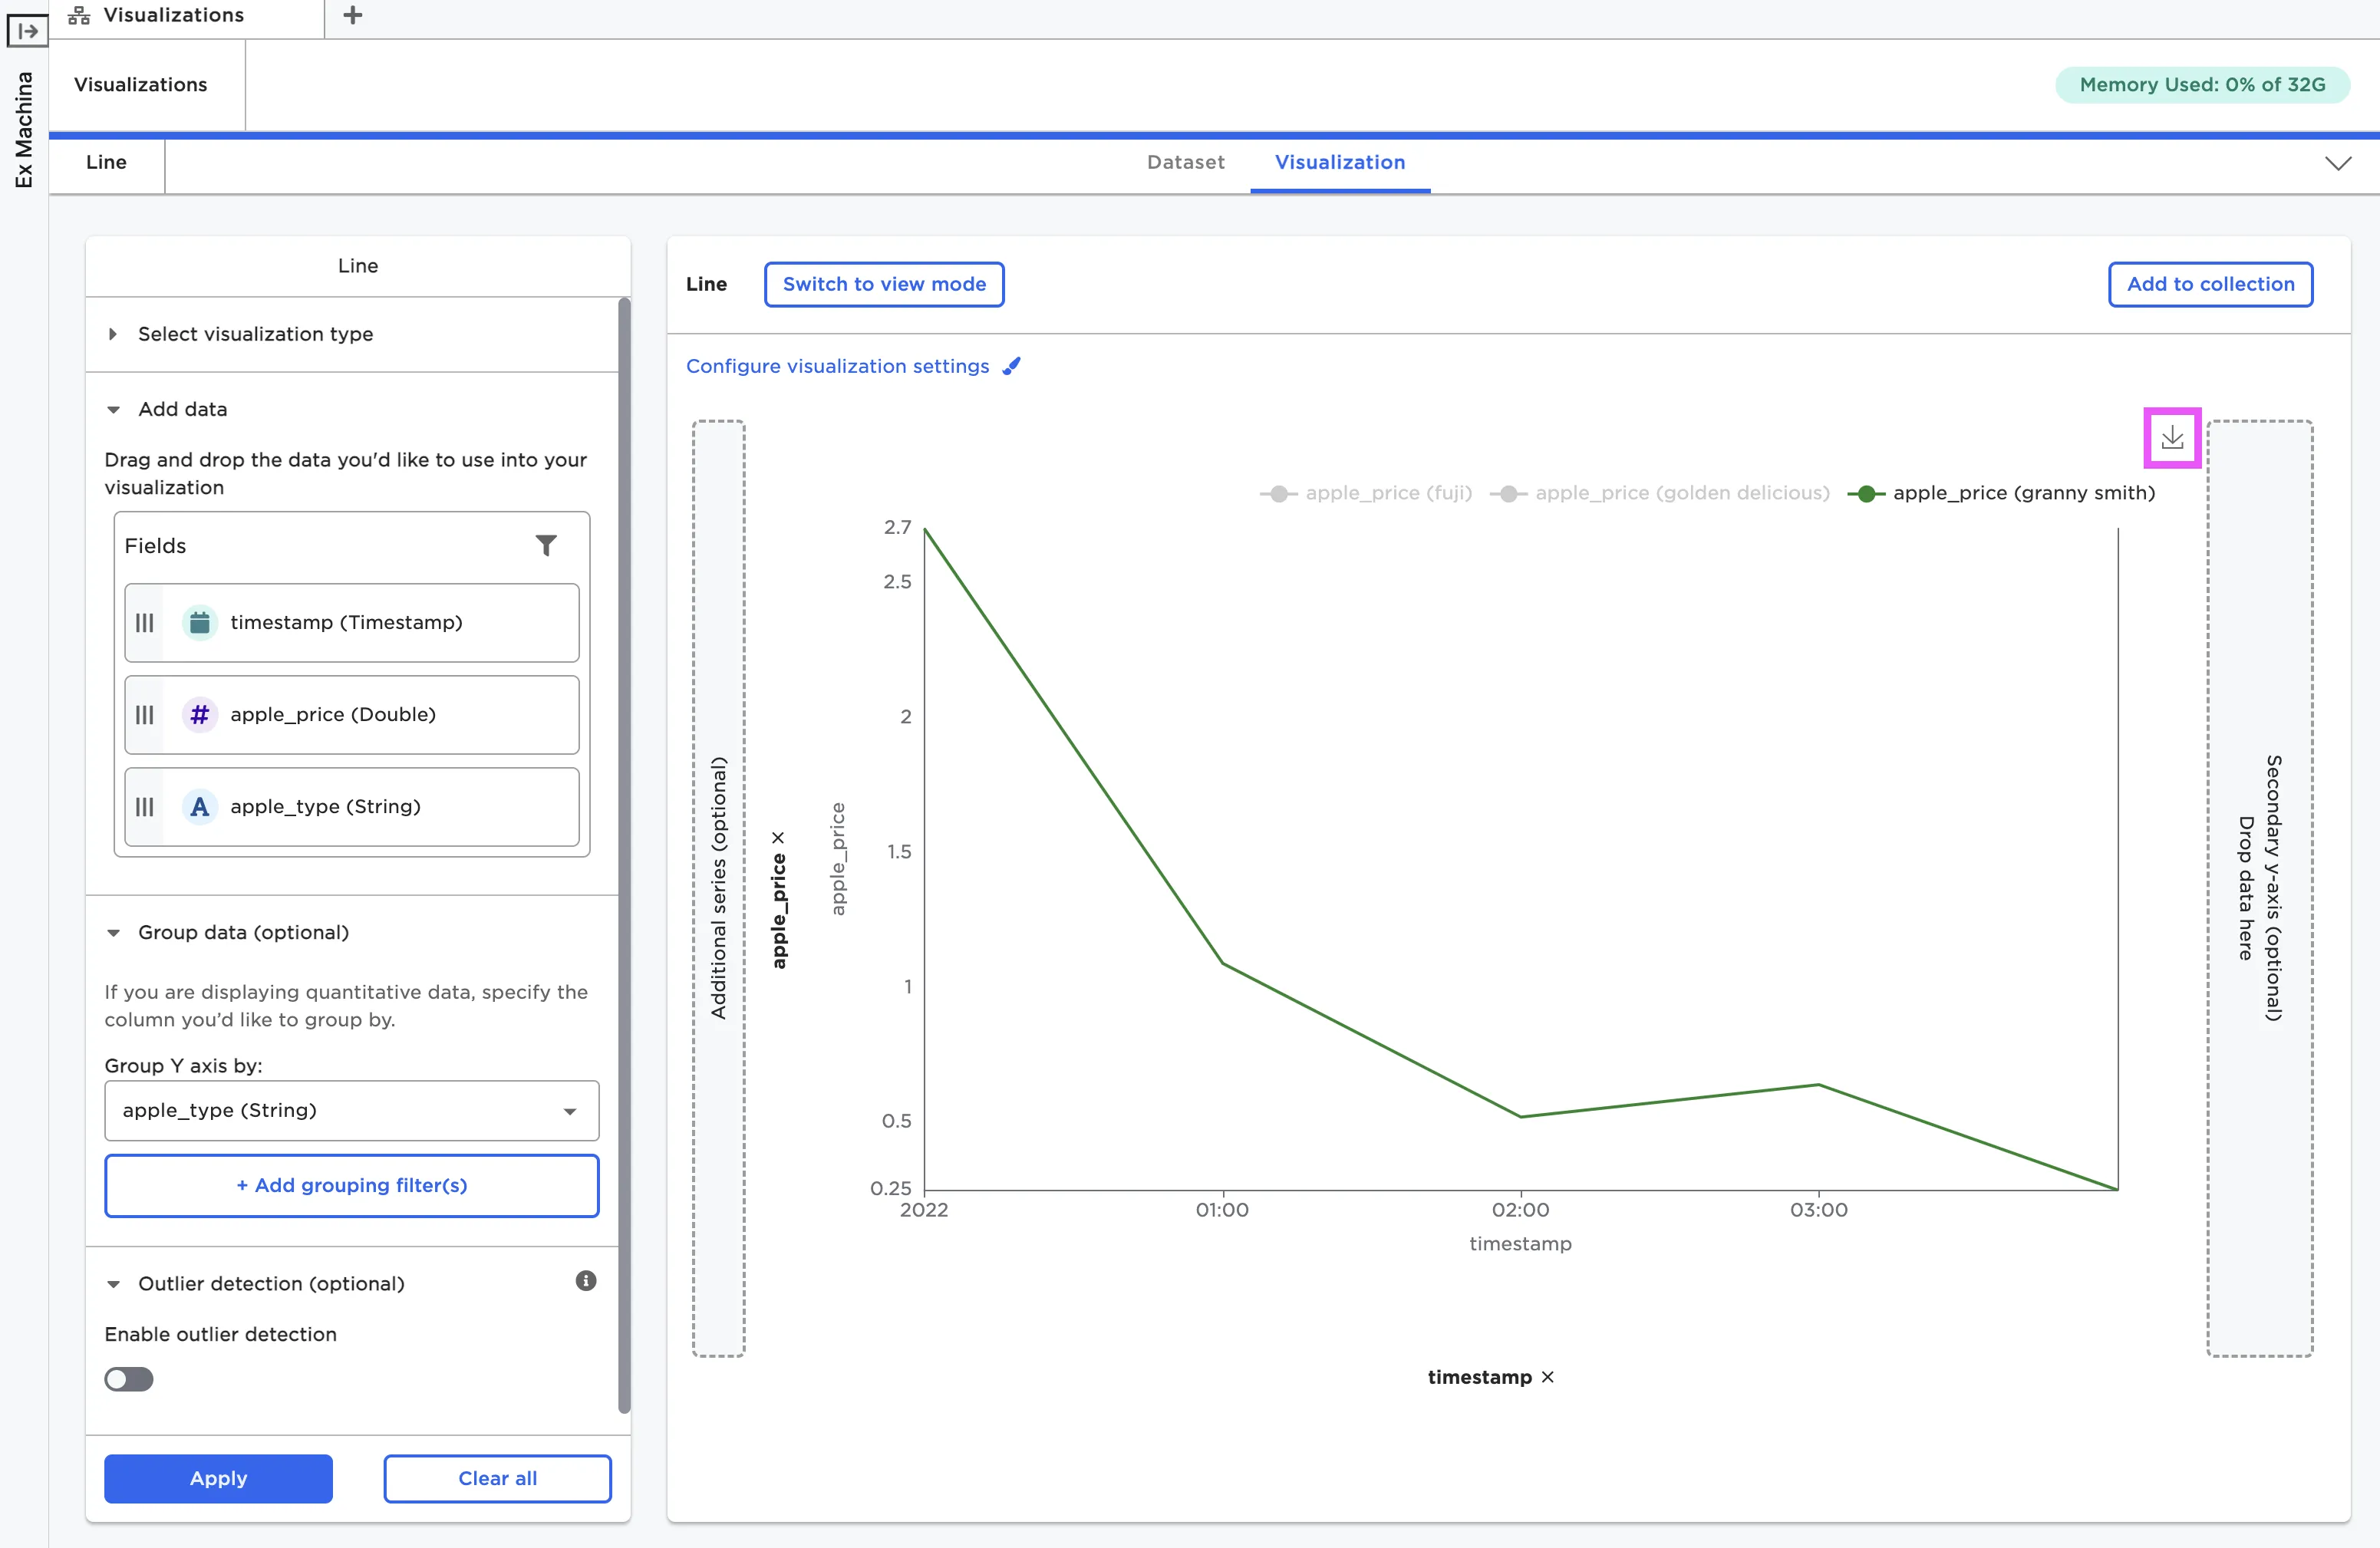Screen dimensions: 2380x1548
Task: Click the Add to collection button
Action: [x=2209, y=284]
